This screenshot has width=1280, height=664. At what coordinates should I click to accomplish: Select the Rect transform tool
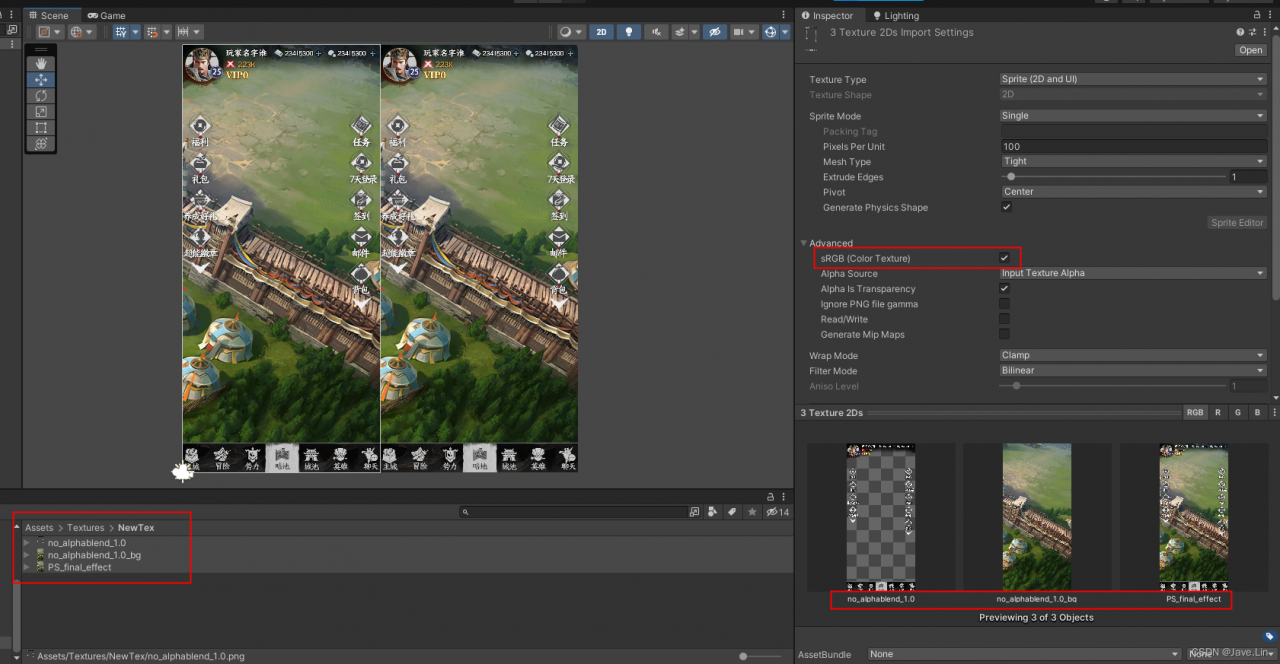tap(41, 127)
